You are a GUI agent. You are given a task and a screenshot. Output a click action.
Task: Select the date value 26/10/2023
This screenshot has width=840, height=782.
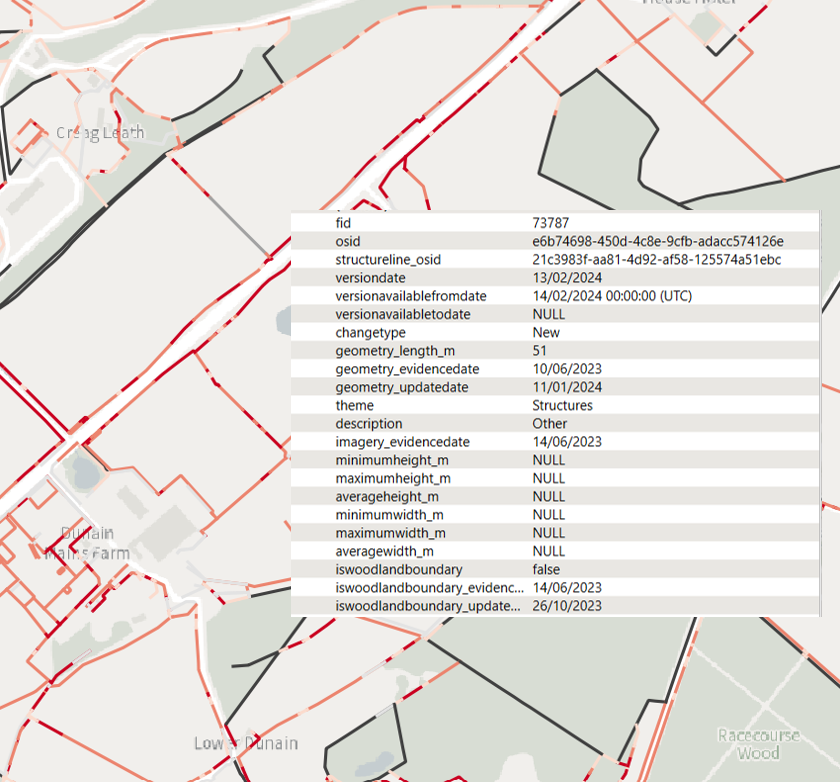click(x=566, y=606)
